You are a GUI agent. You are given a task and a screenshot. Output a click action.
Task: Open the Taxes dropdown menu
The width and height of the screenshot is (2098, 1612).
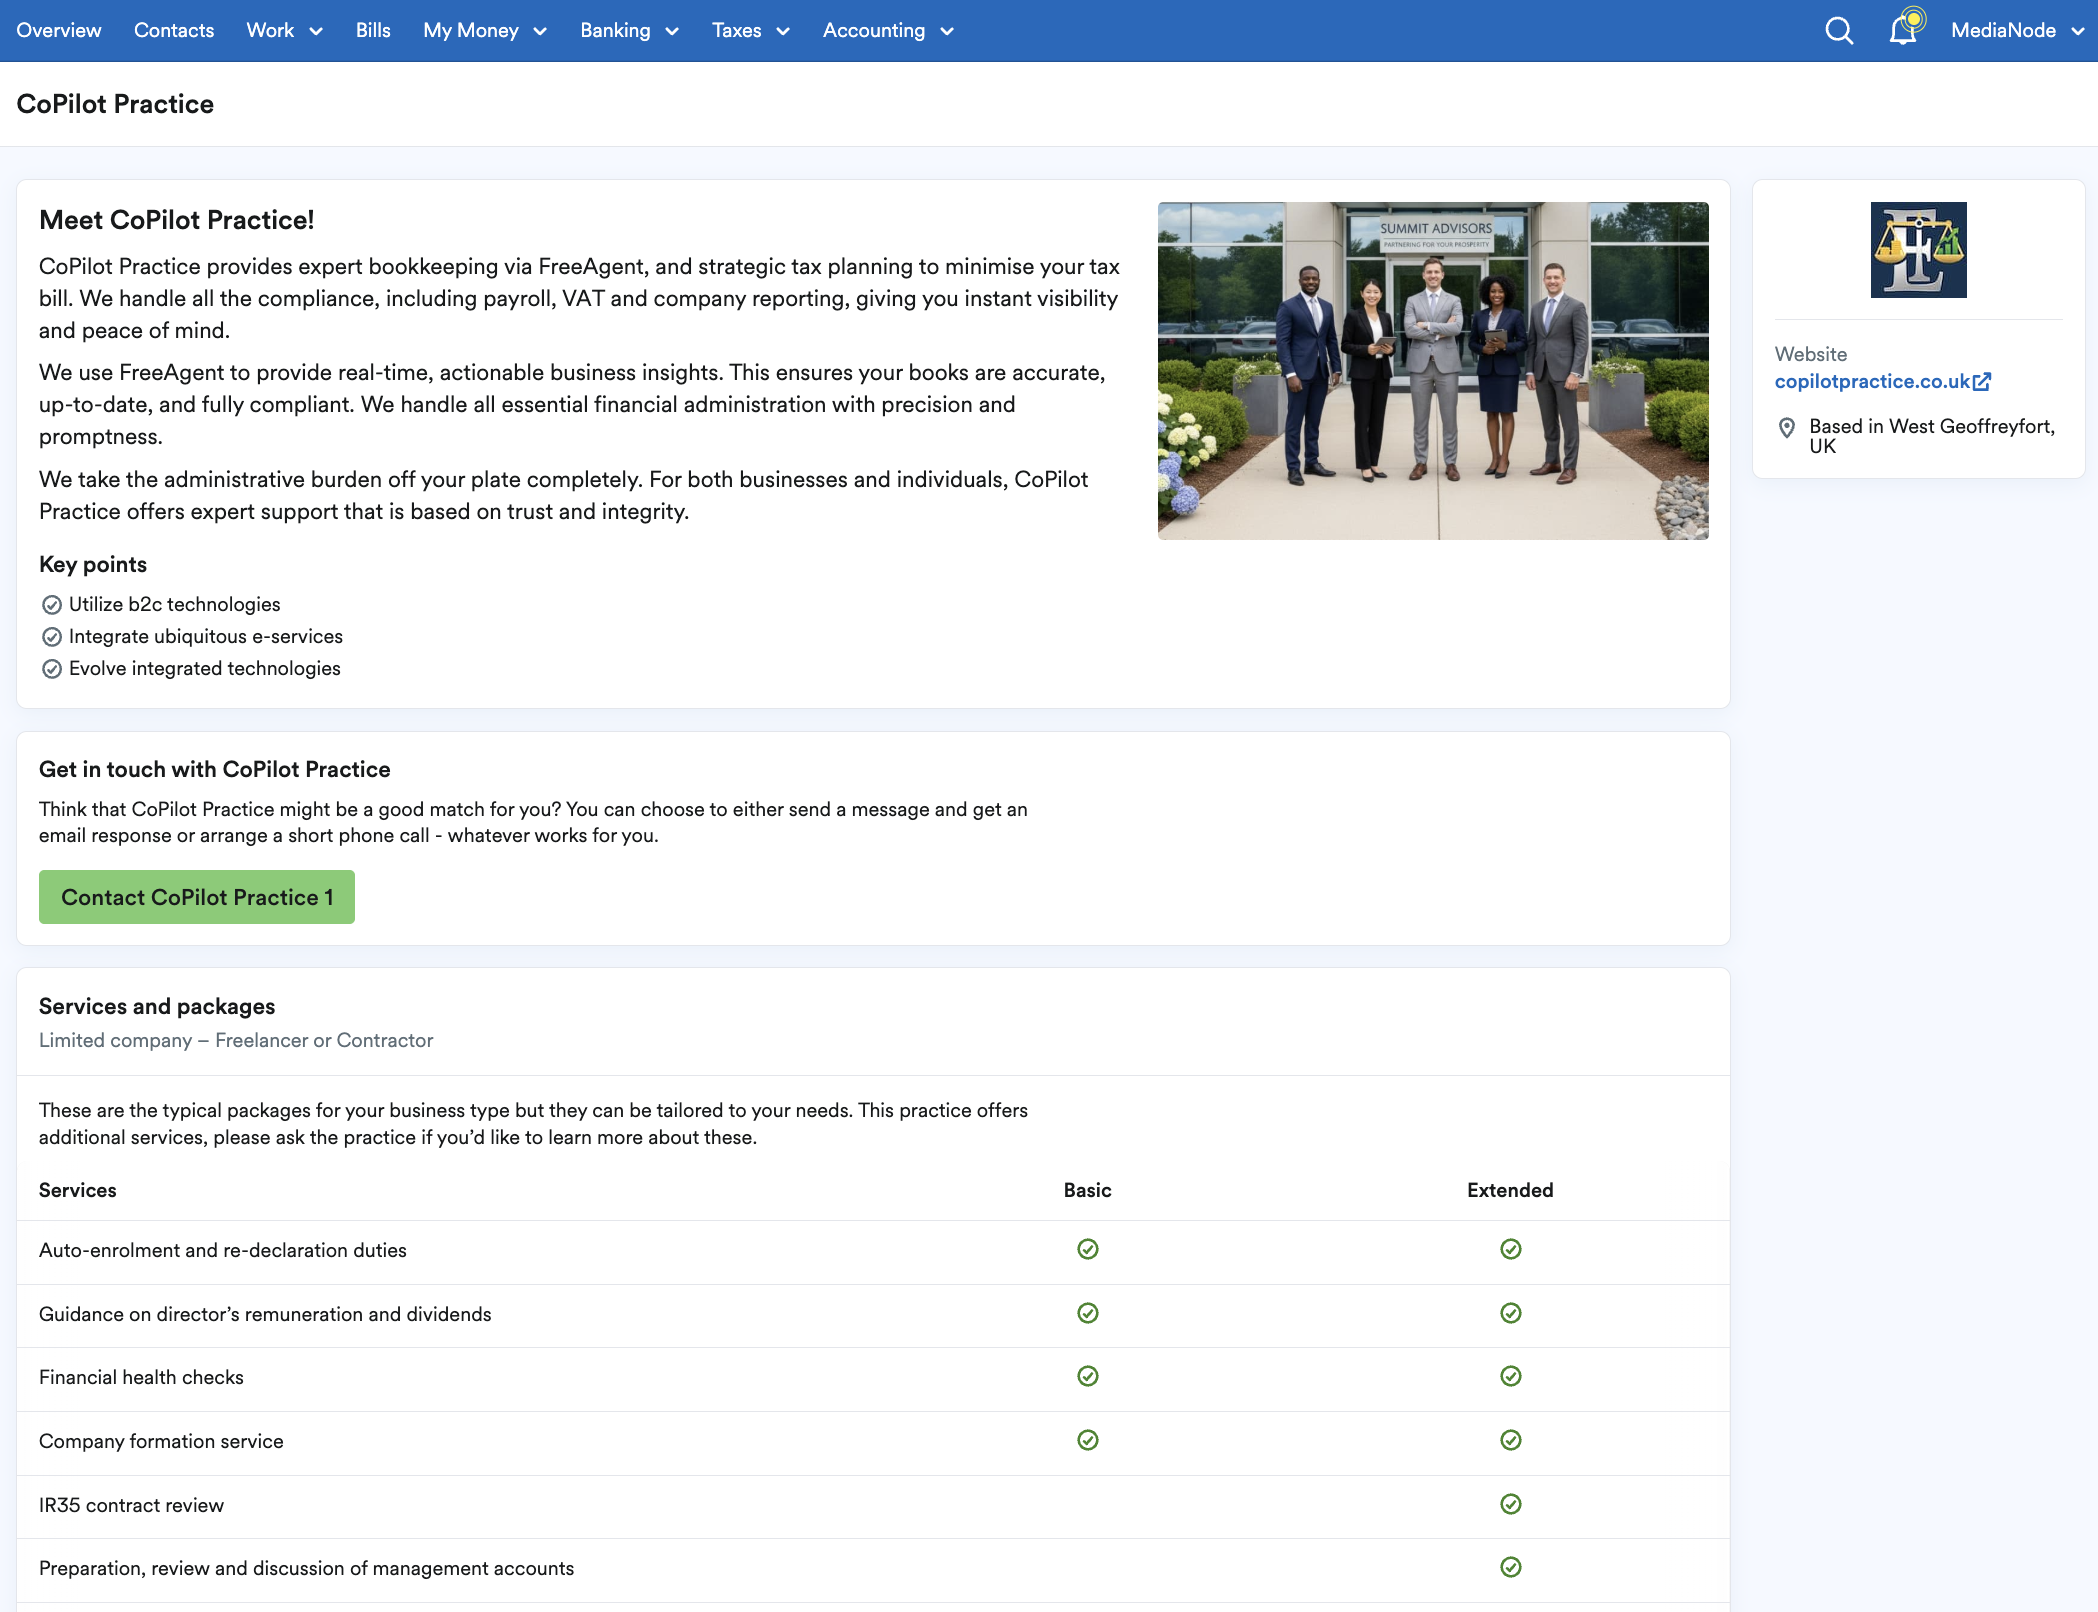(x=751, y=31)
